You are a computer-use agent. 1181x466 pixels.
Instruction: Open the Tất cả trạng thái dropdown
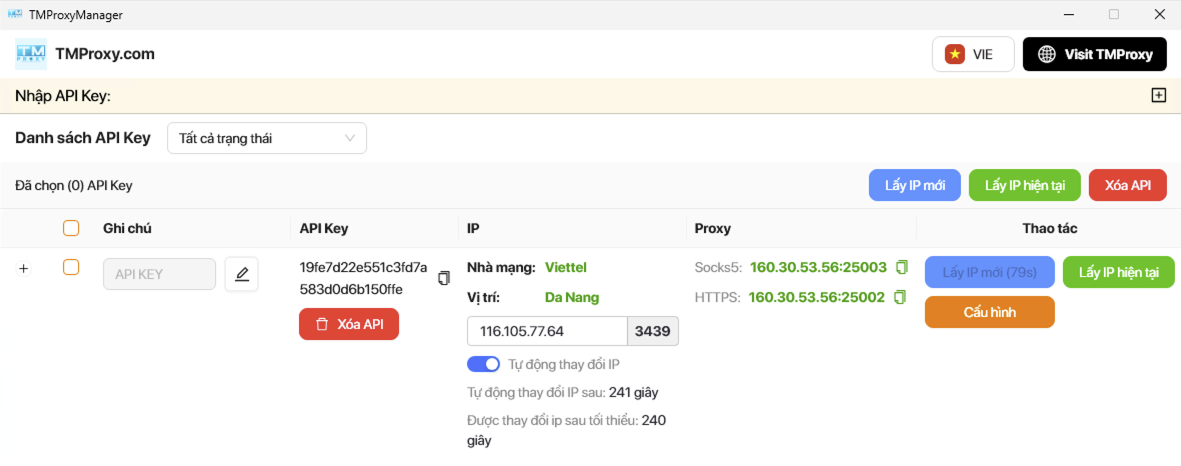tap(267, 138)
